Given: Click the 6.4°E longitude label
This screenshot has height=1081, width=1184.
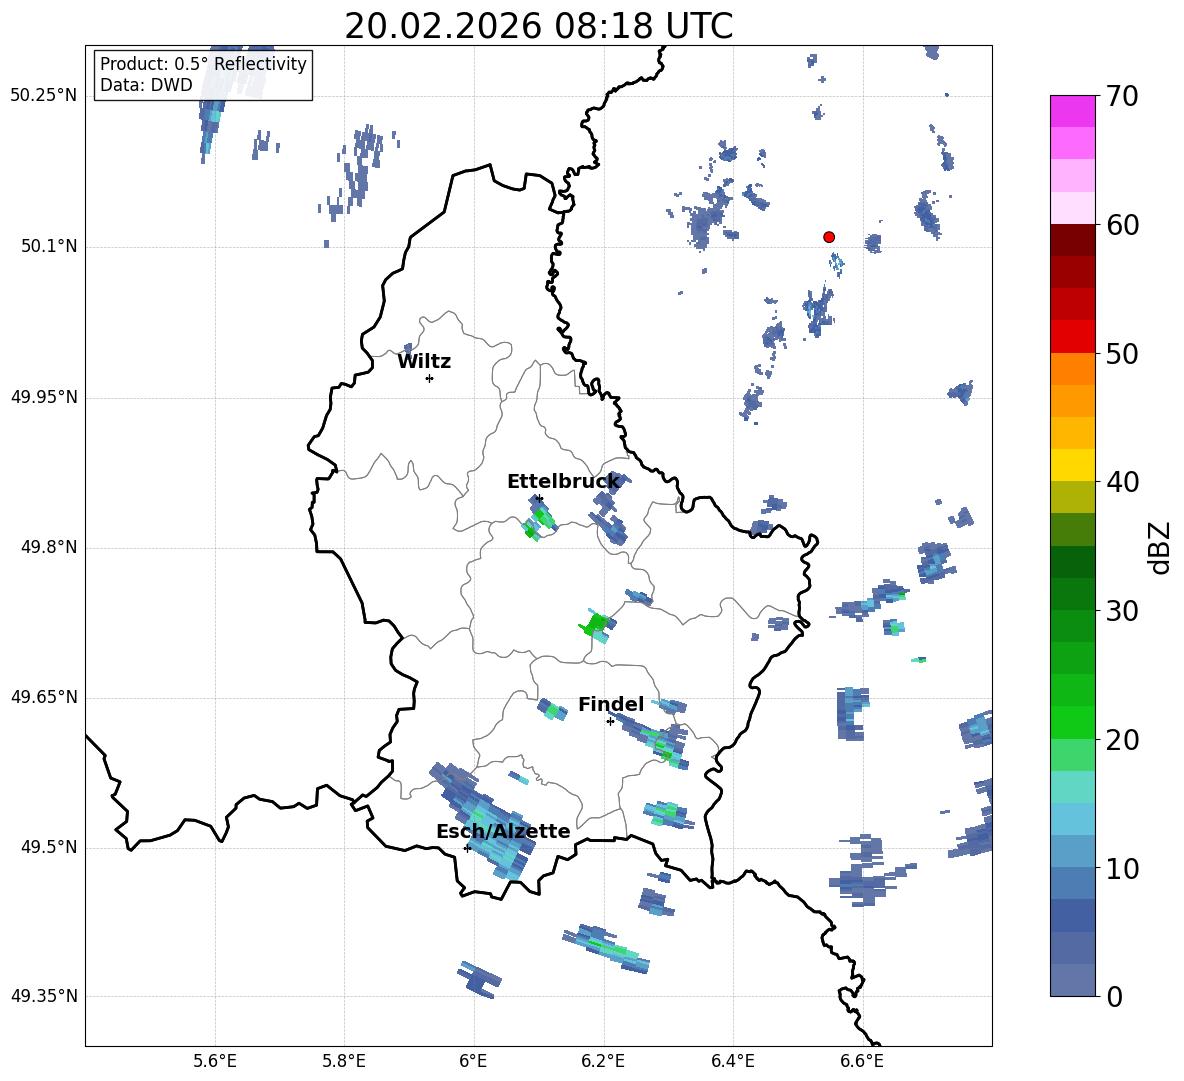Looking at the screenshot, I should point(732,1061).
